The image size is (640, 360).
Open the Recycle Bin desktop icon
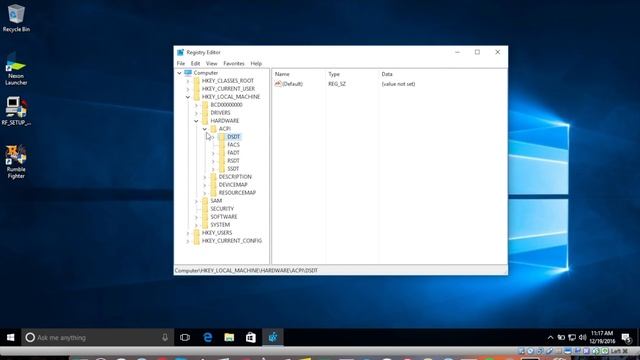[x=16, y=18]
